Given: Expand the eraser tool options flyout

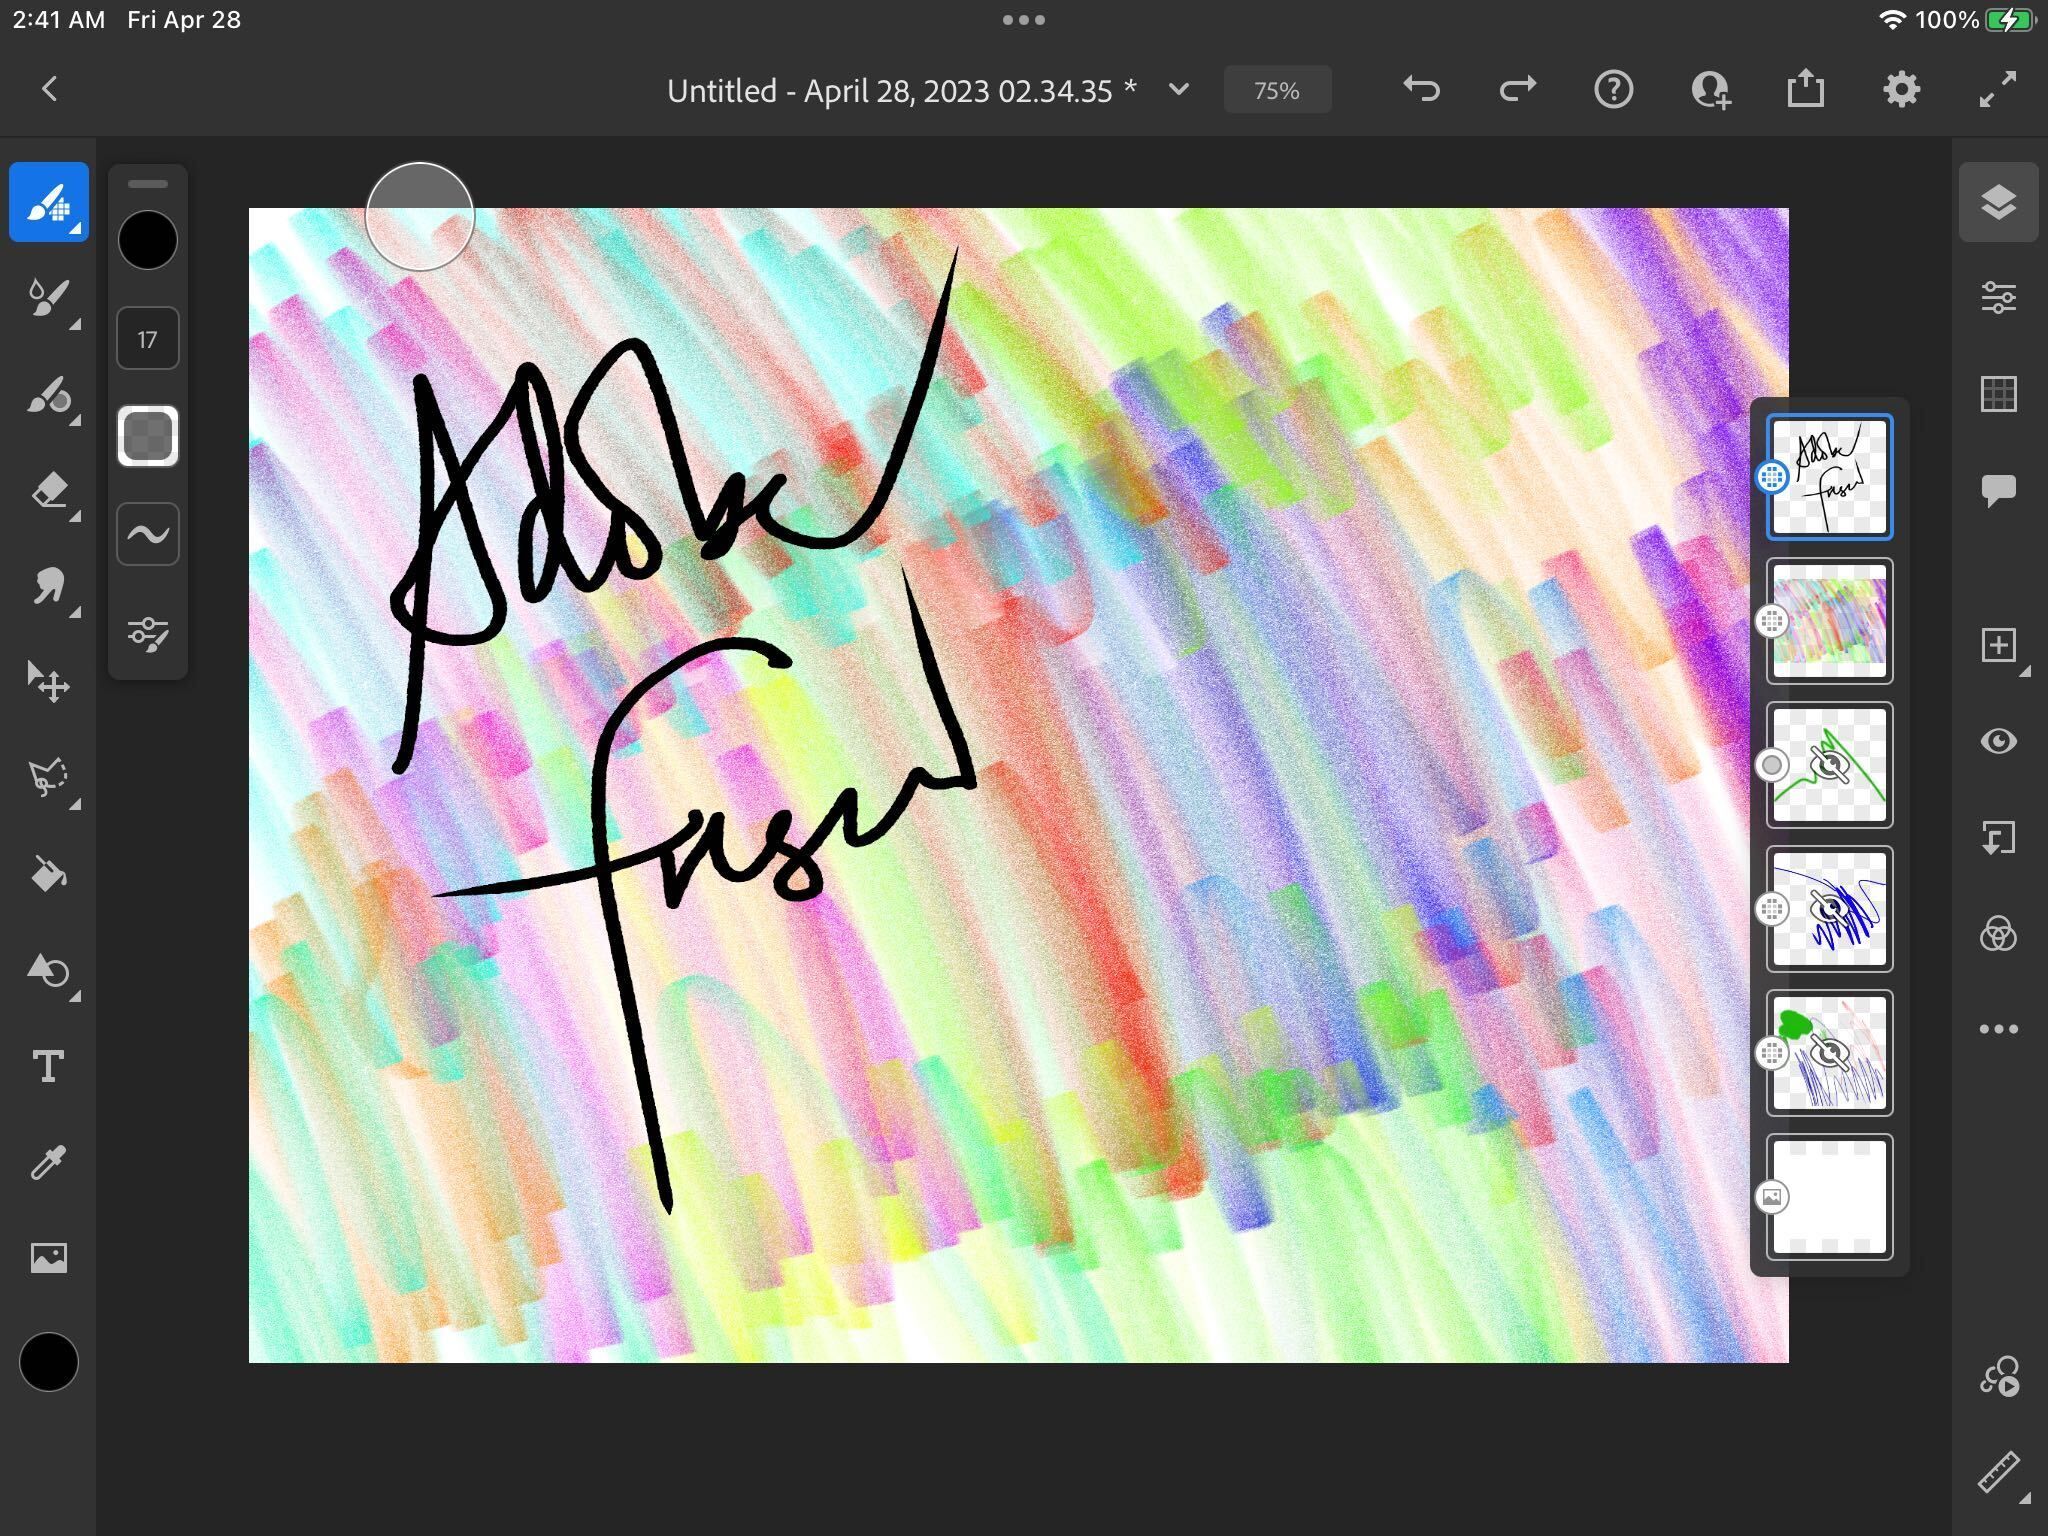Looking at the screenshot, I should coord(74,515).
